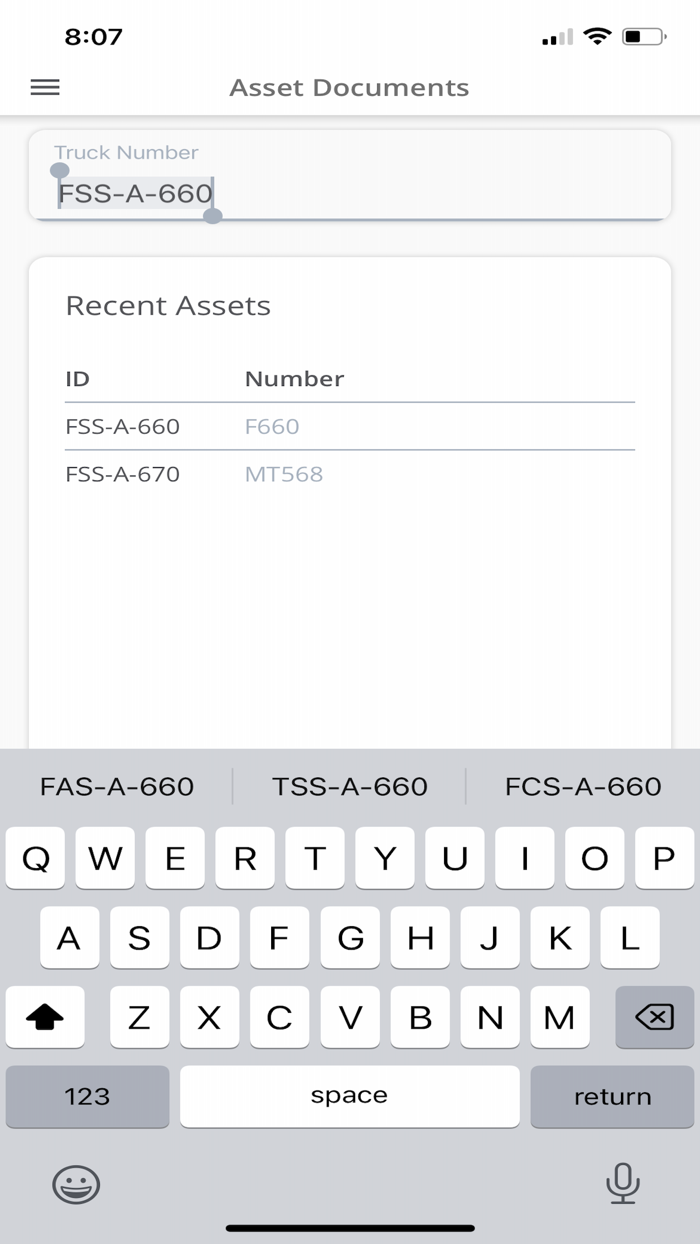
Task: Tap the return key
Action: tap(612, 1096)
